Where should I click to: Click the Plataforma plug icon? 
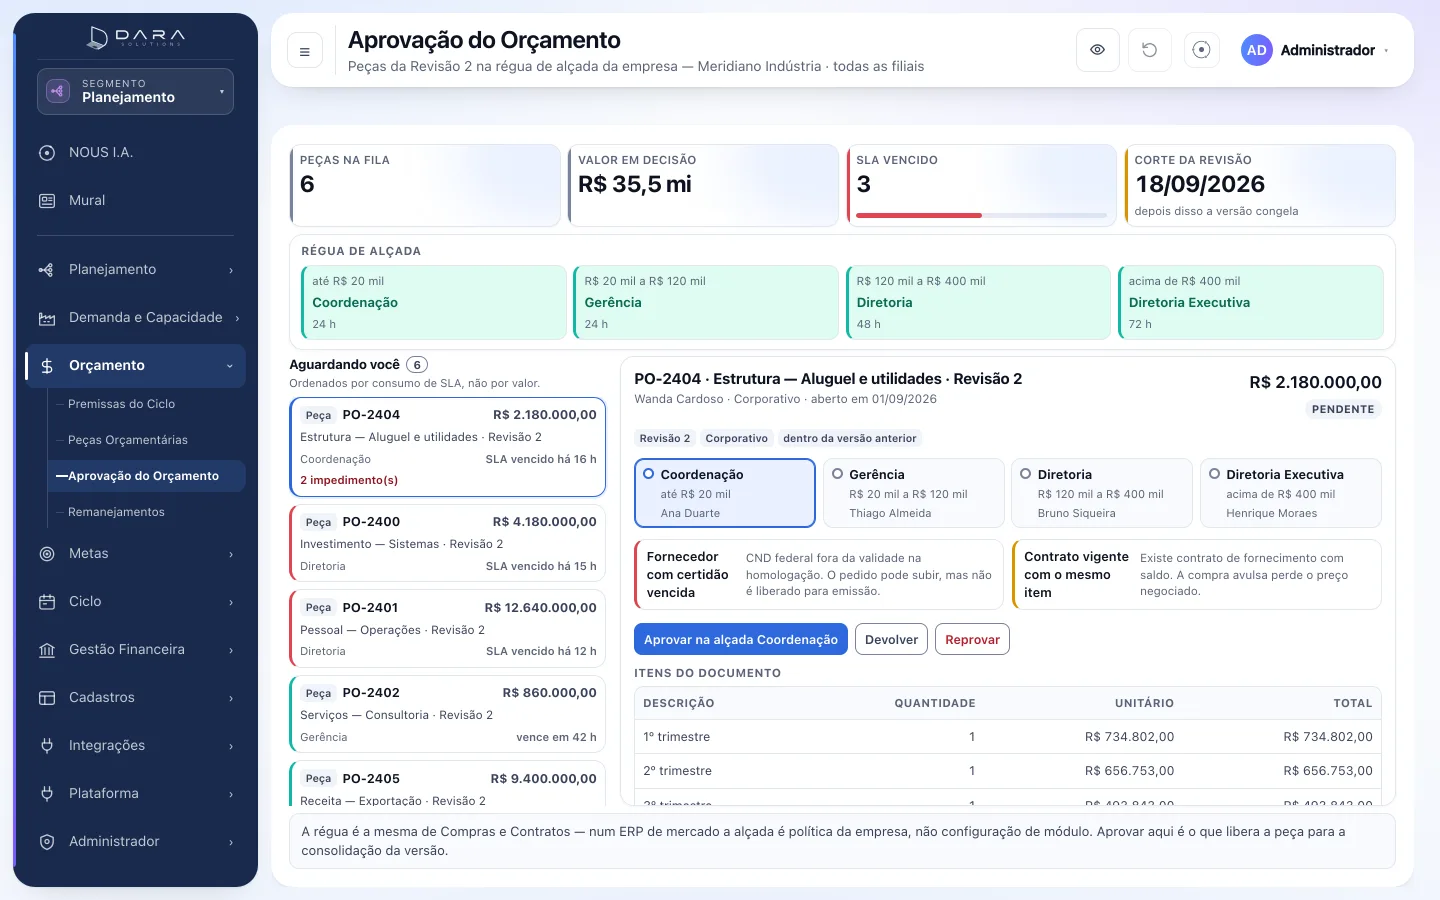[46, 794]
